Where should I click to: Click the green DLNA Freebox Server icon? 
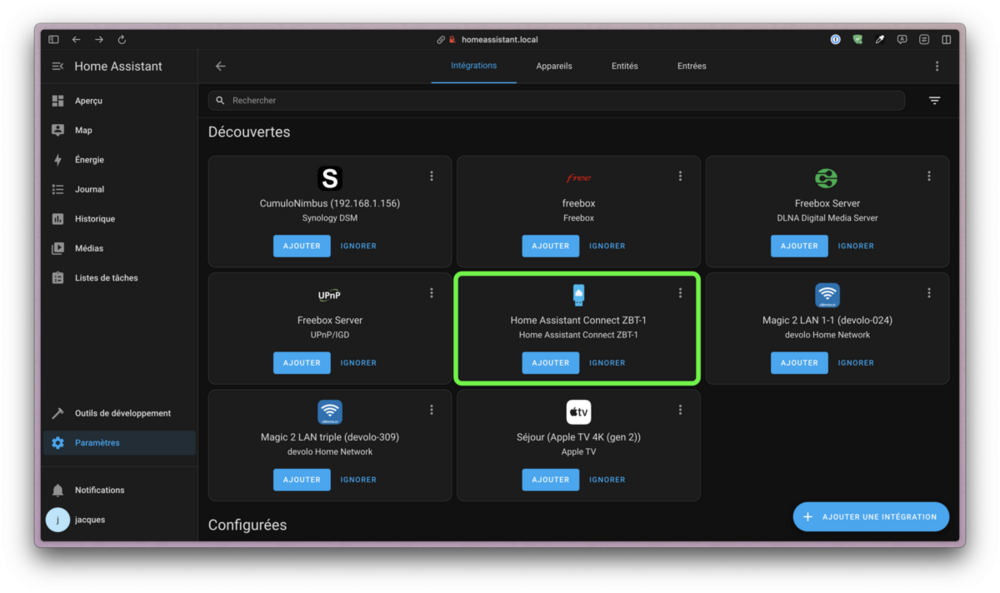827,179
